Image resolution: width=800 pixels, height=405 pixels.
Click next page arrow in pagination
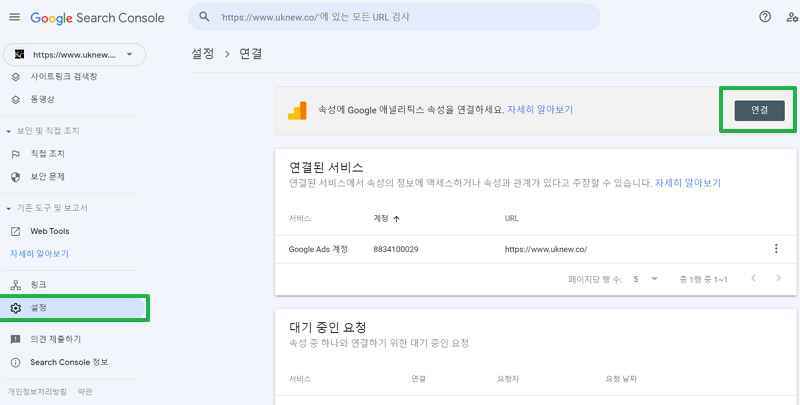click(x=779, y=279)
